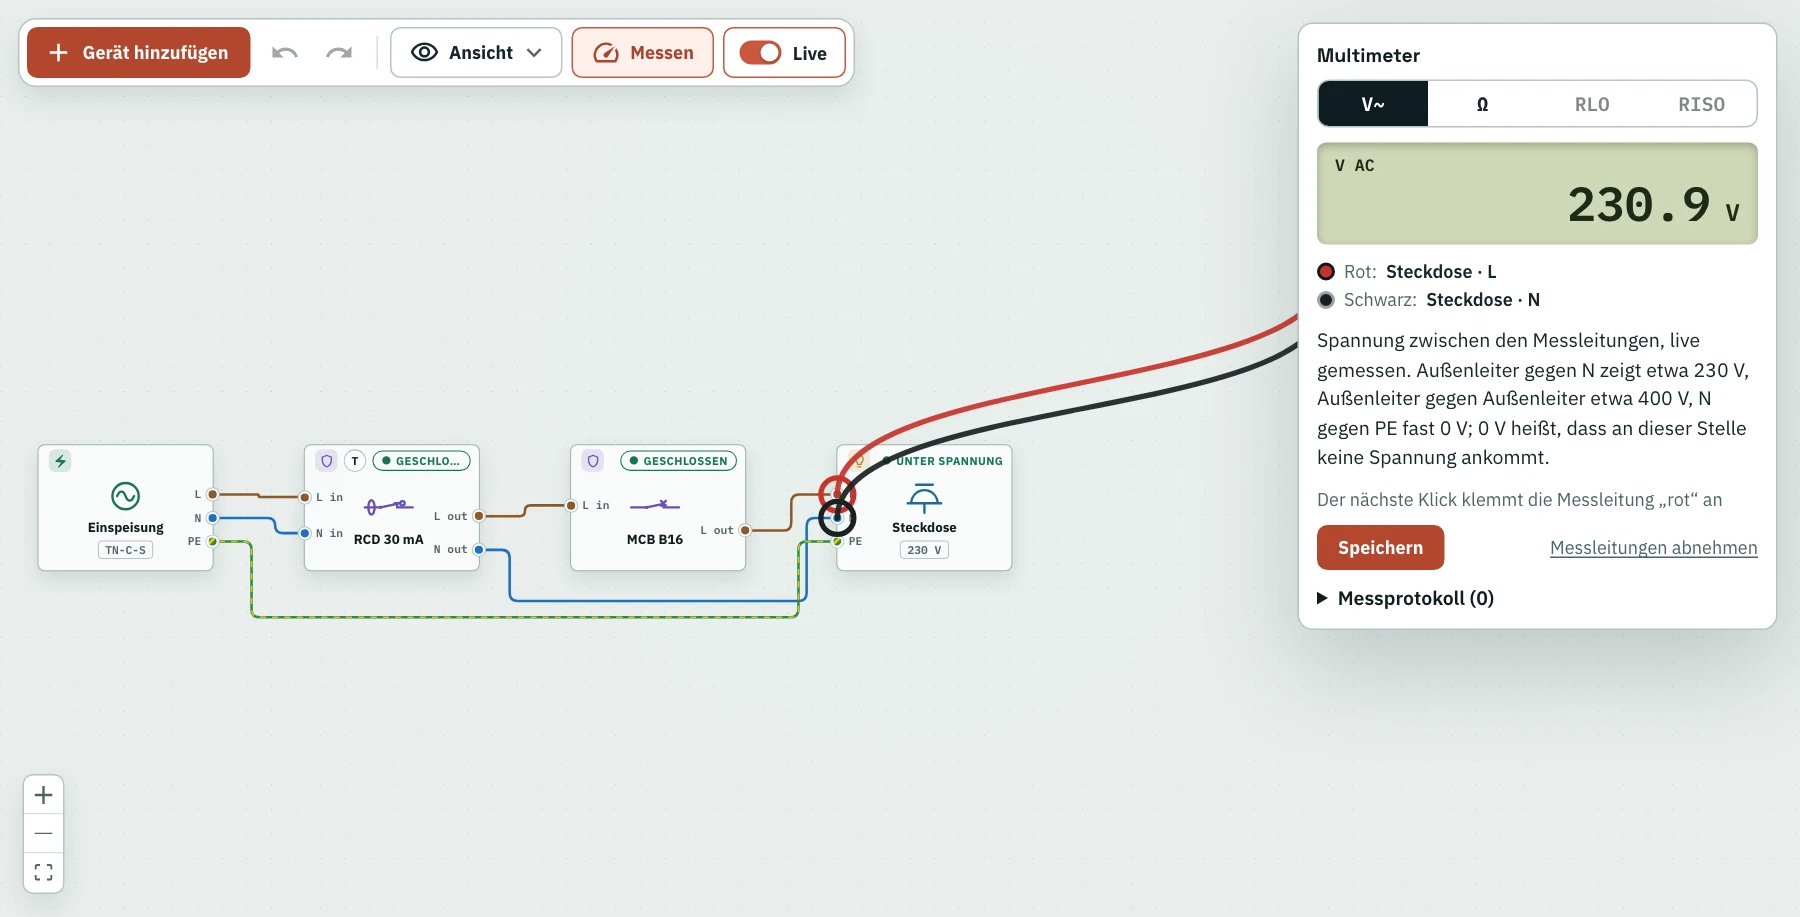1800x917 pixels.
Task: Click the redo arrow icon
Action: click(x=339, y=53)
